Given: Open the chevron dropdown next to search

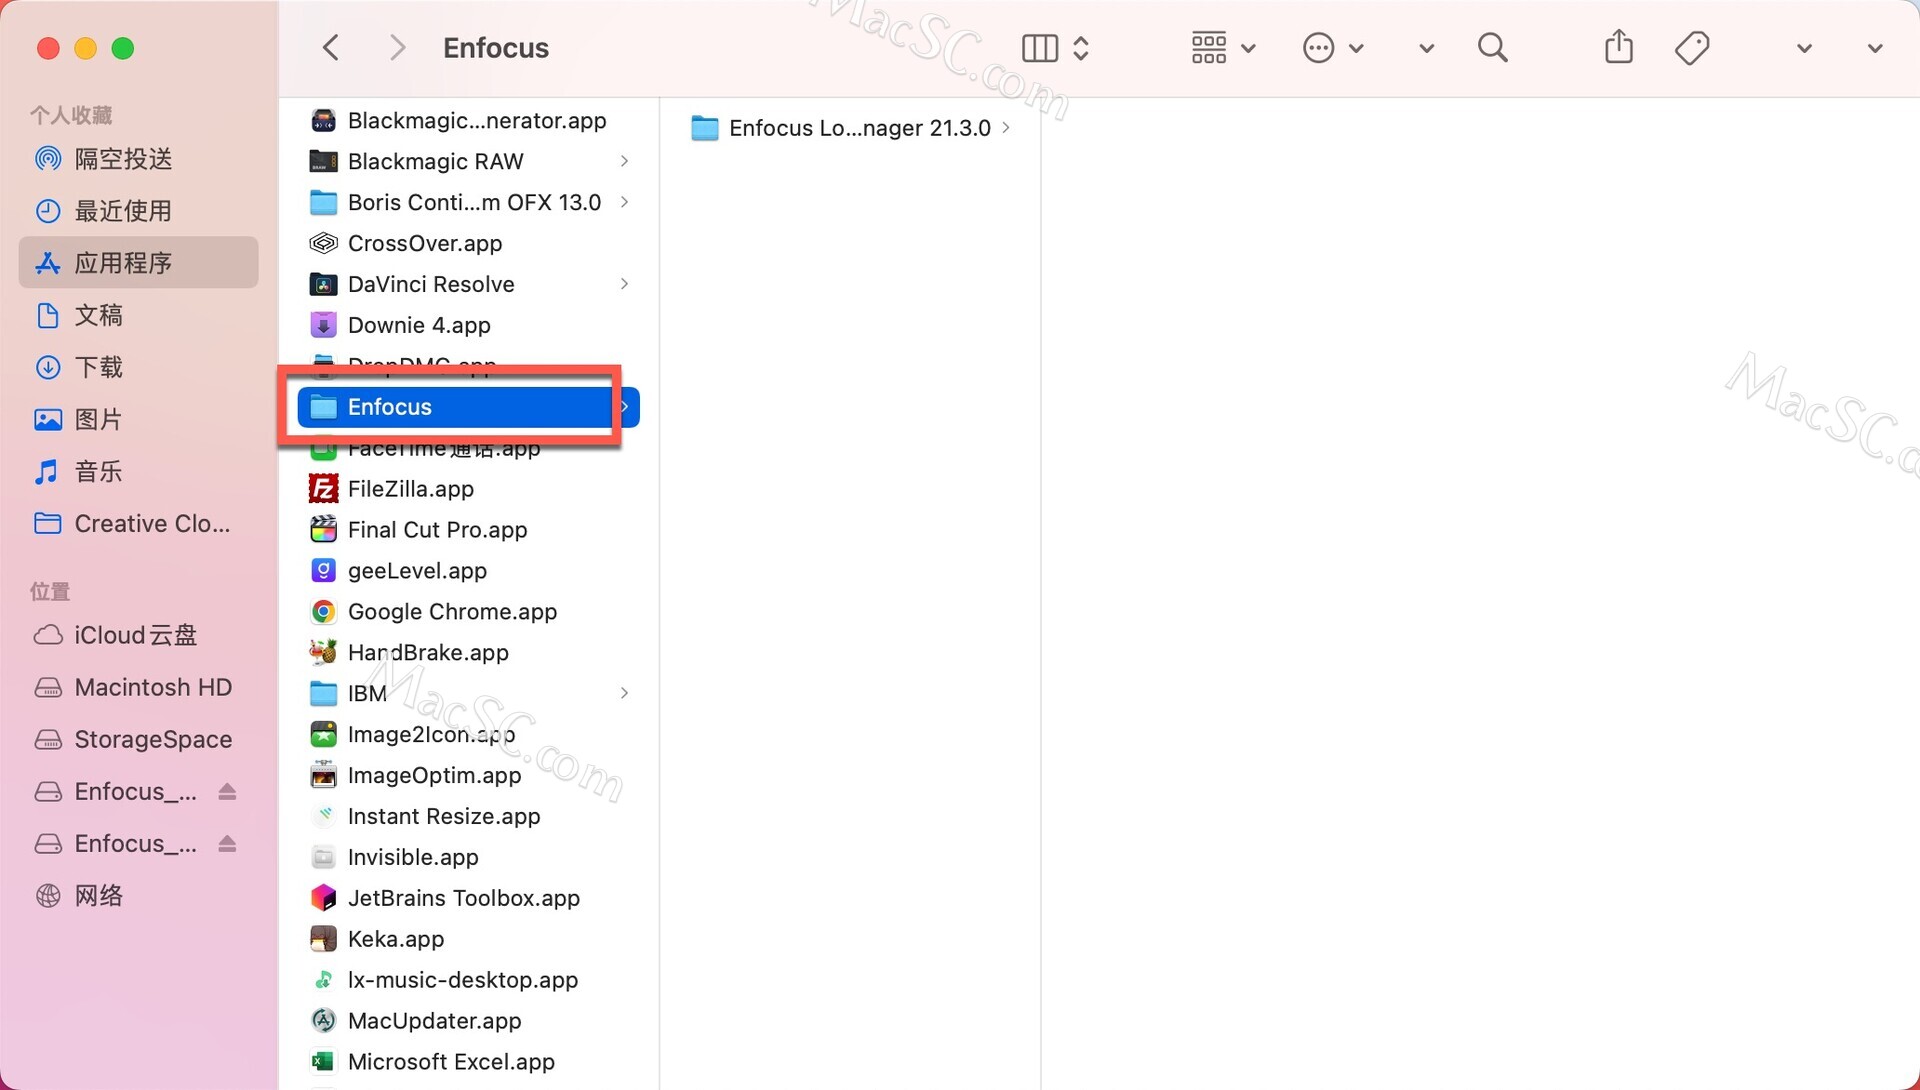Looking at the screenshot, I should 1427,49.
